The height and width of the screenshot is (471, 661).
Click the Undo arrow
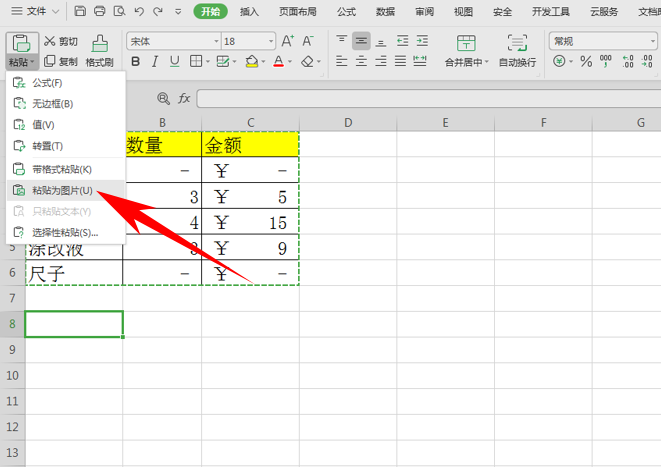[139, 11]
